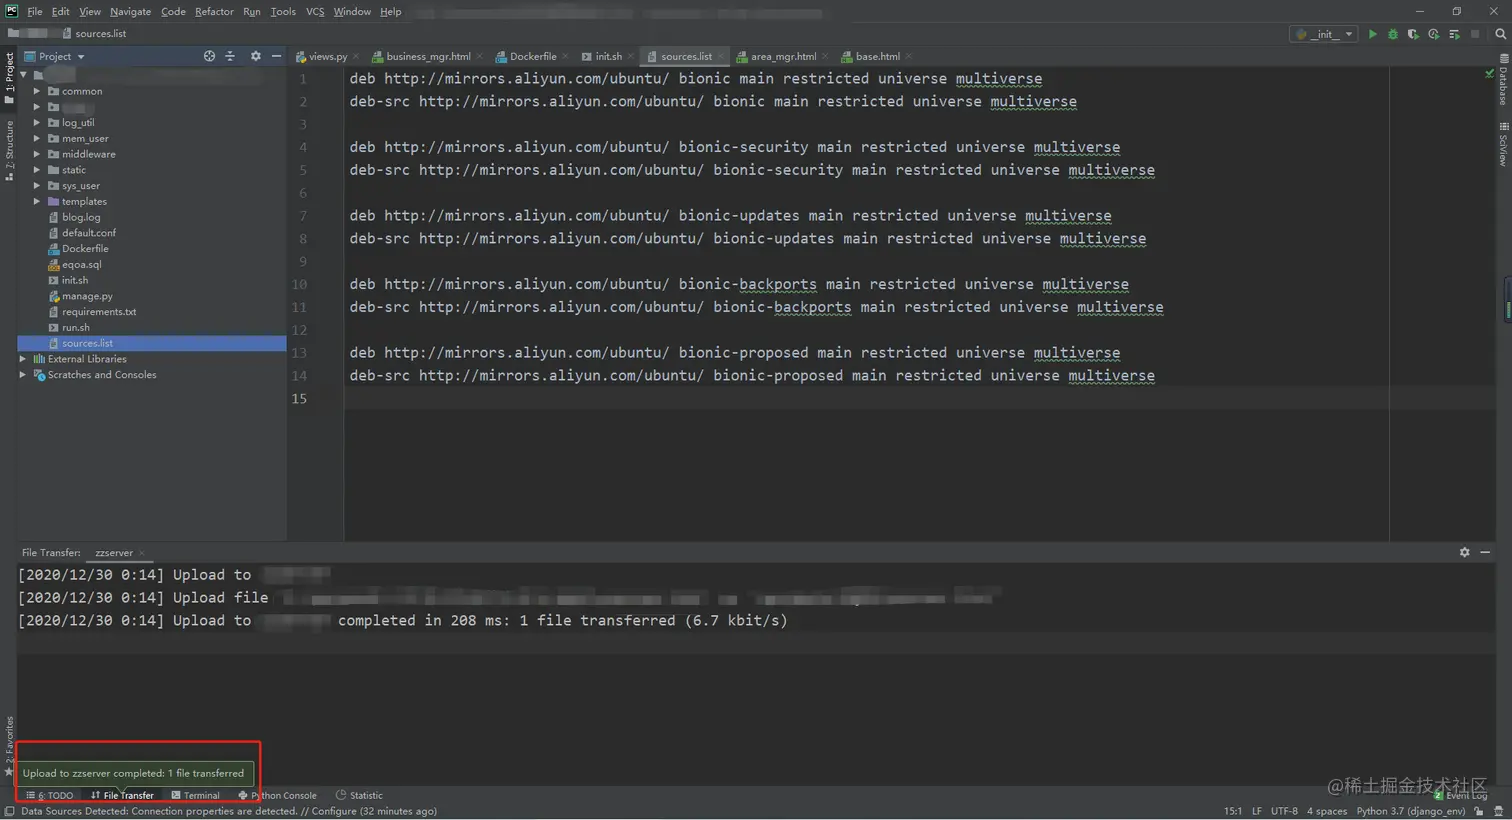Open File Transfer panel gear settings
The height and width of the screenshot is (820, 1512).
click(x=1464, y=553)
